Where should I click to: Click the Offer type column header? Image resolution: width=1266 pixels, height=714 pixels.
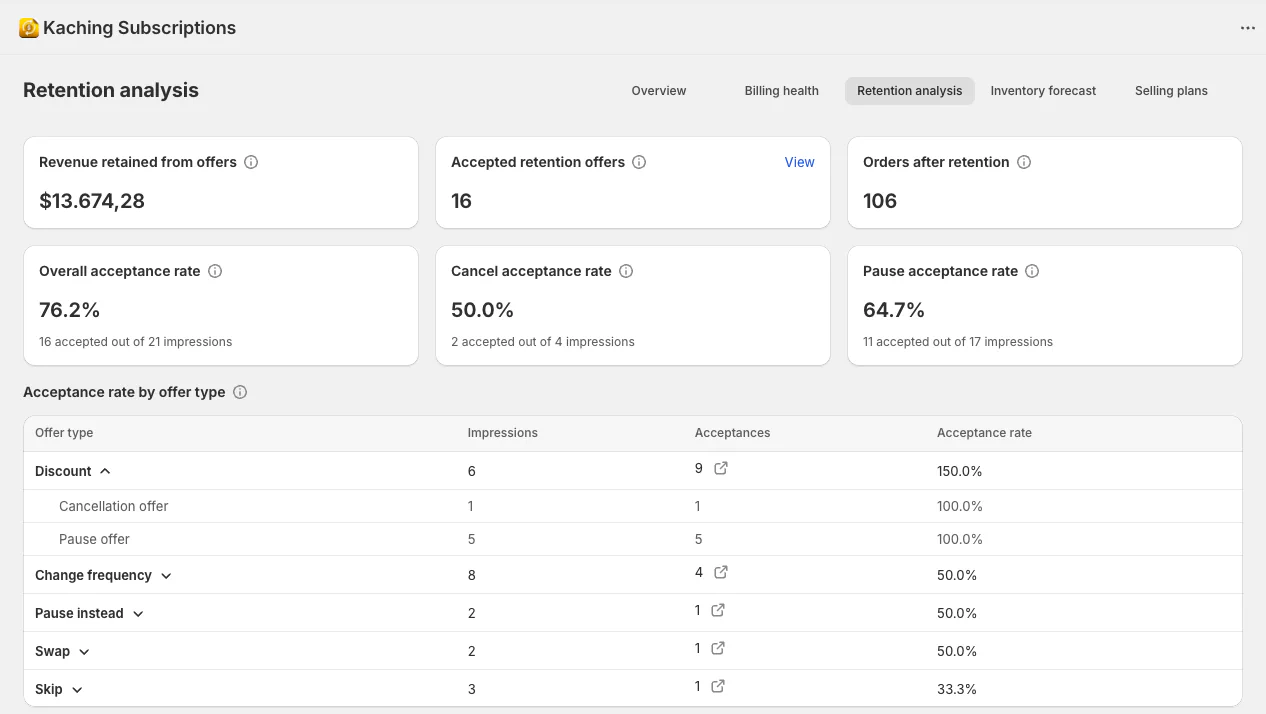pyautogui.click(x=64, y=433)
